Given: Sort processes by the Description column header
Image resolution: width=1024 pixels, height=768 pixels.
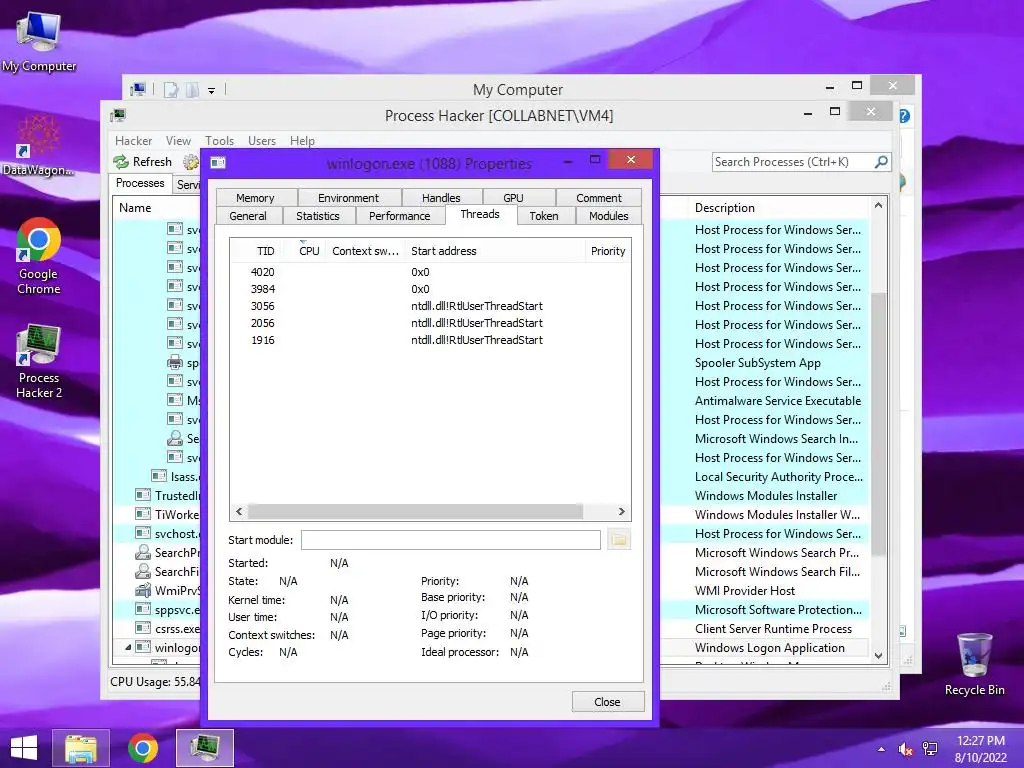Looking at the screenshot, I should (725, 208).
